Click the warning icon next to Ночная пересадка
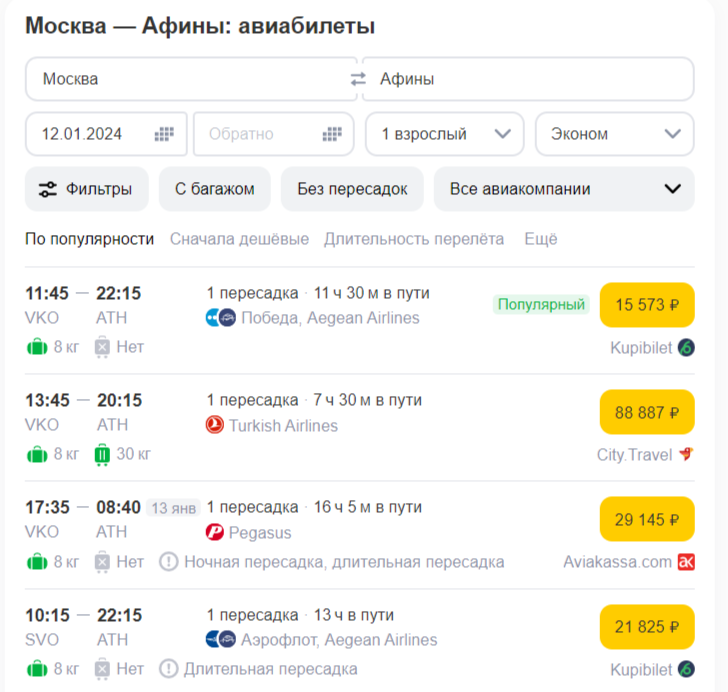Viewport: 728px width, 692px height. coord(169,562)
